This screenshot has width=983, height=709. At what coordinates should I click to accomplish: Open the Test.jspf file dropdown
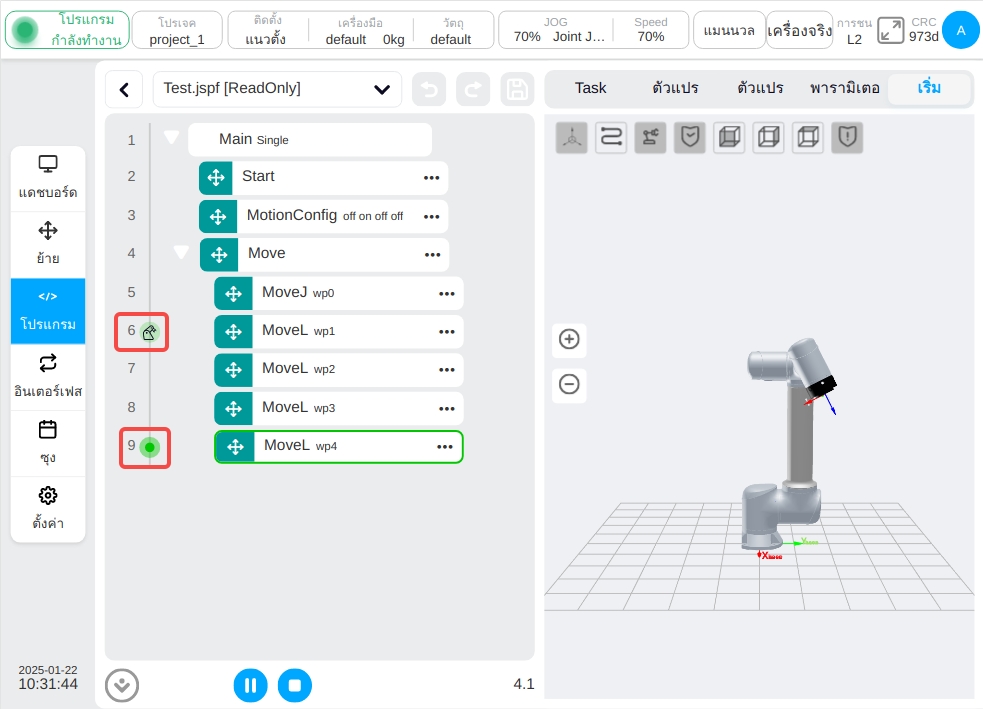[x=277, y=90]
